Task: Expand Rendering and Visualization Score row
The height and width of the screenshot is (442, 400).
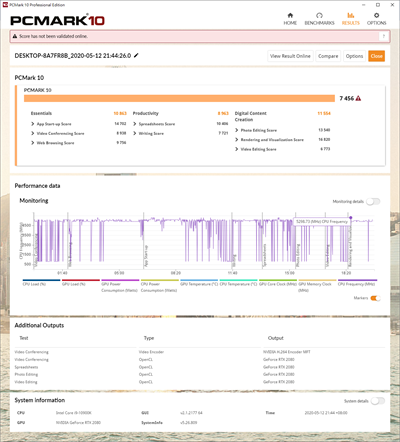Action: point(237,140)
